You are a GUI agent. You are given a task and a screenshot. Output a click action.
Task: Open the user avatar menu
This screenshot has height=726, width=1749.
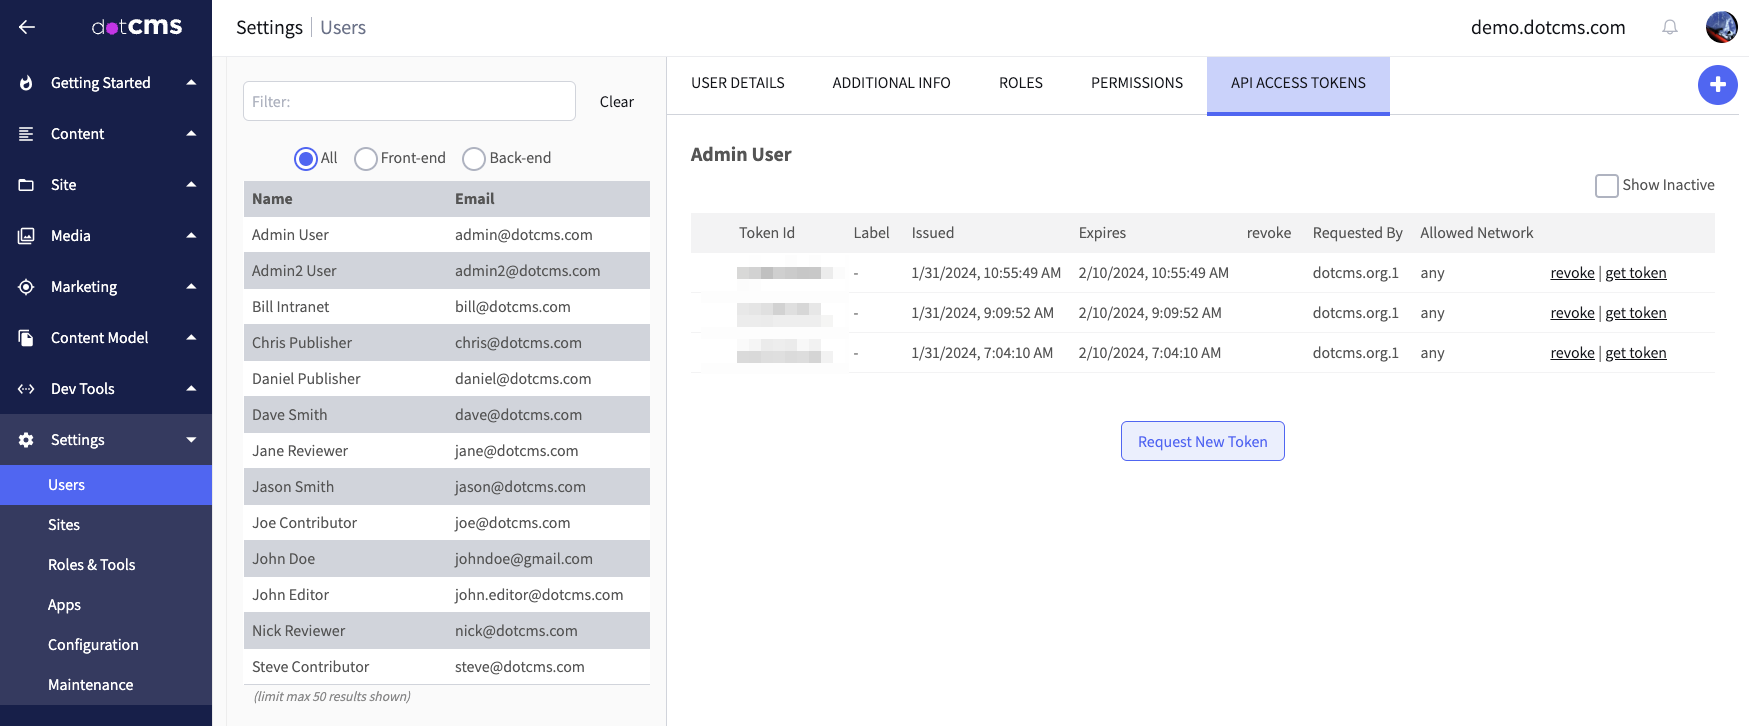click(1721, 27)
